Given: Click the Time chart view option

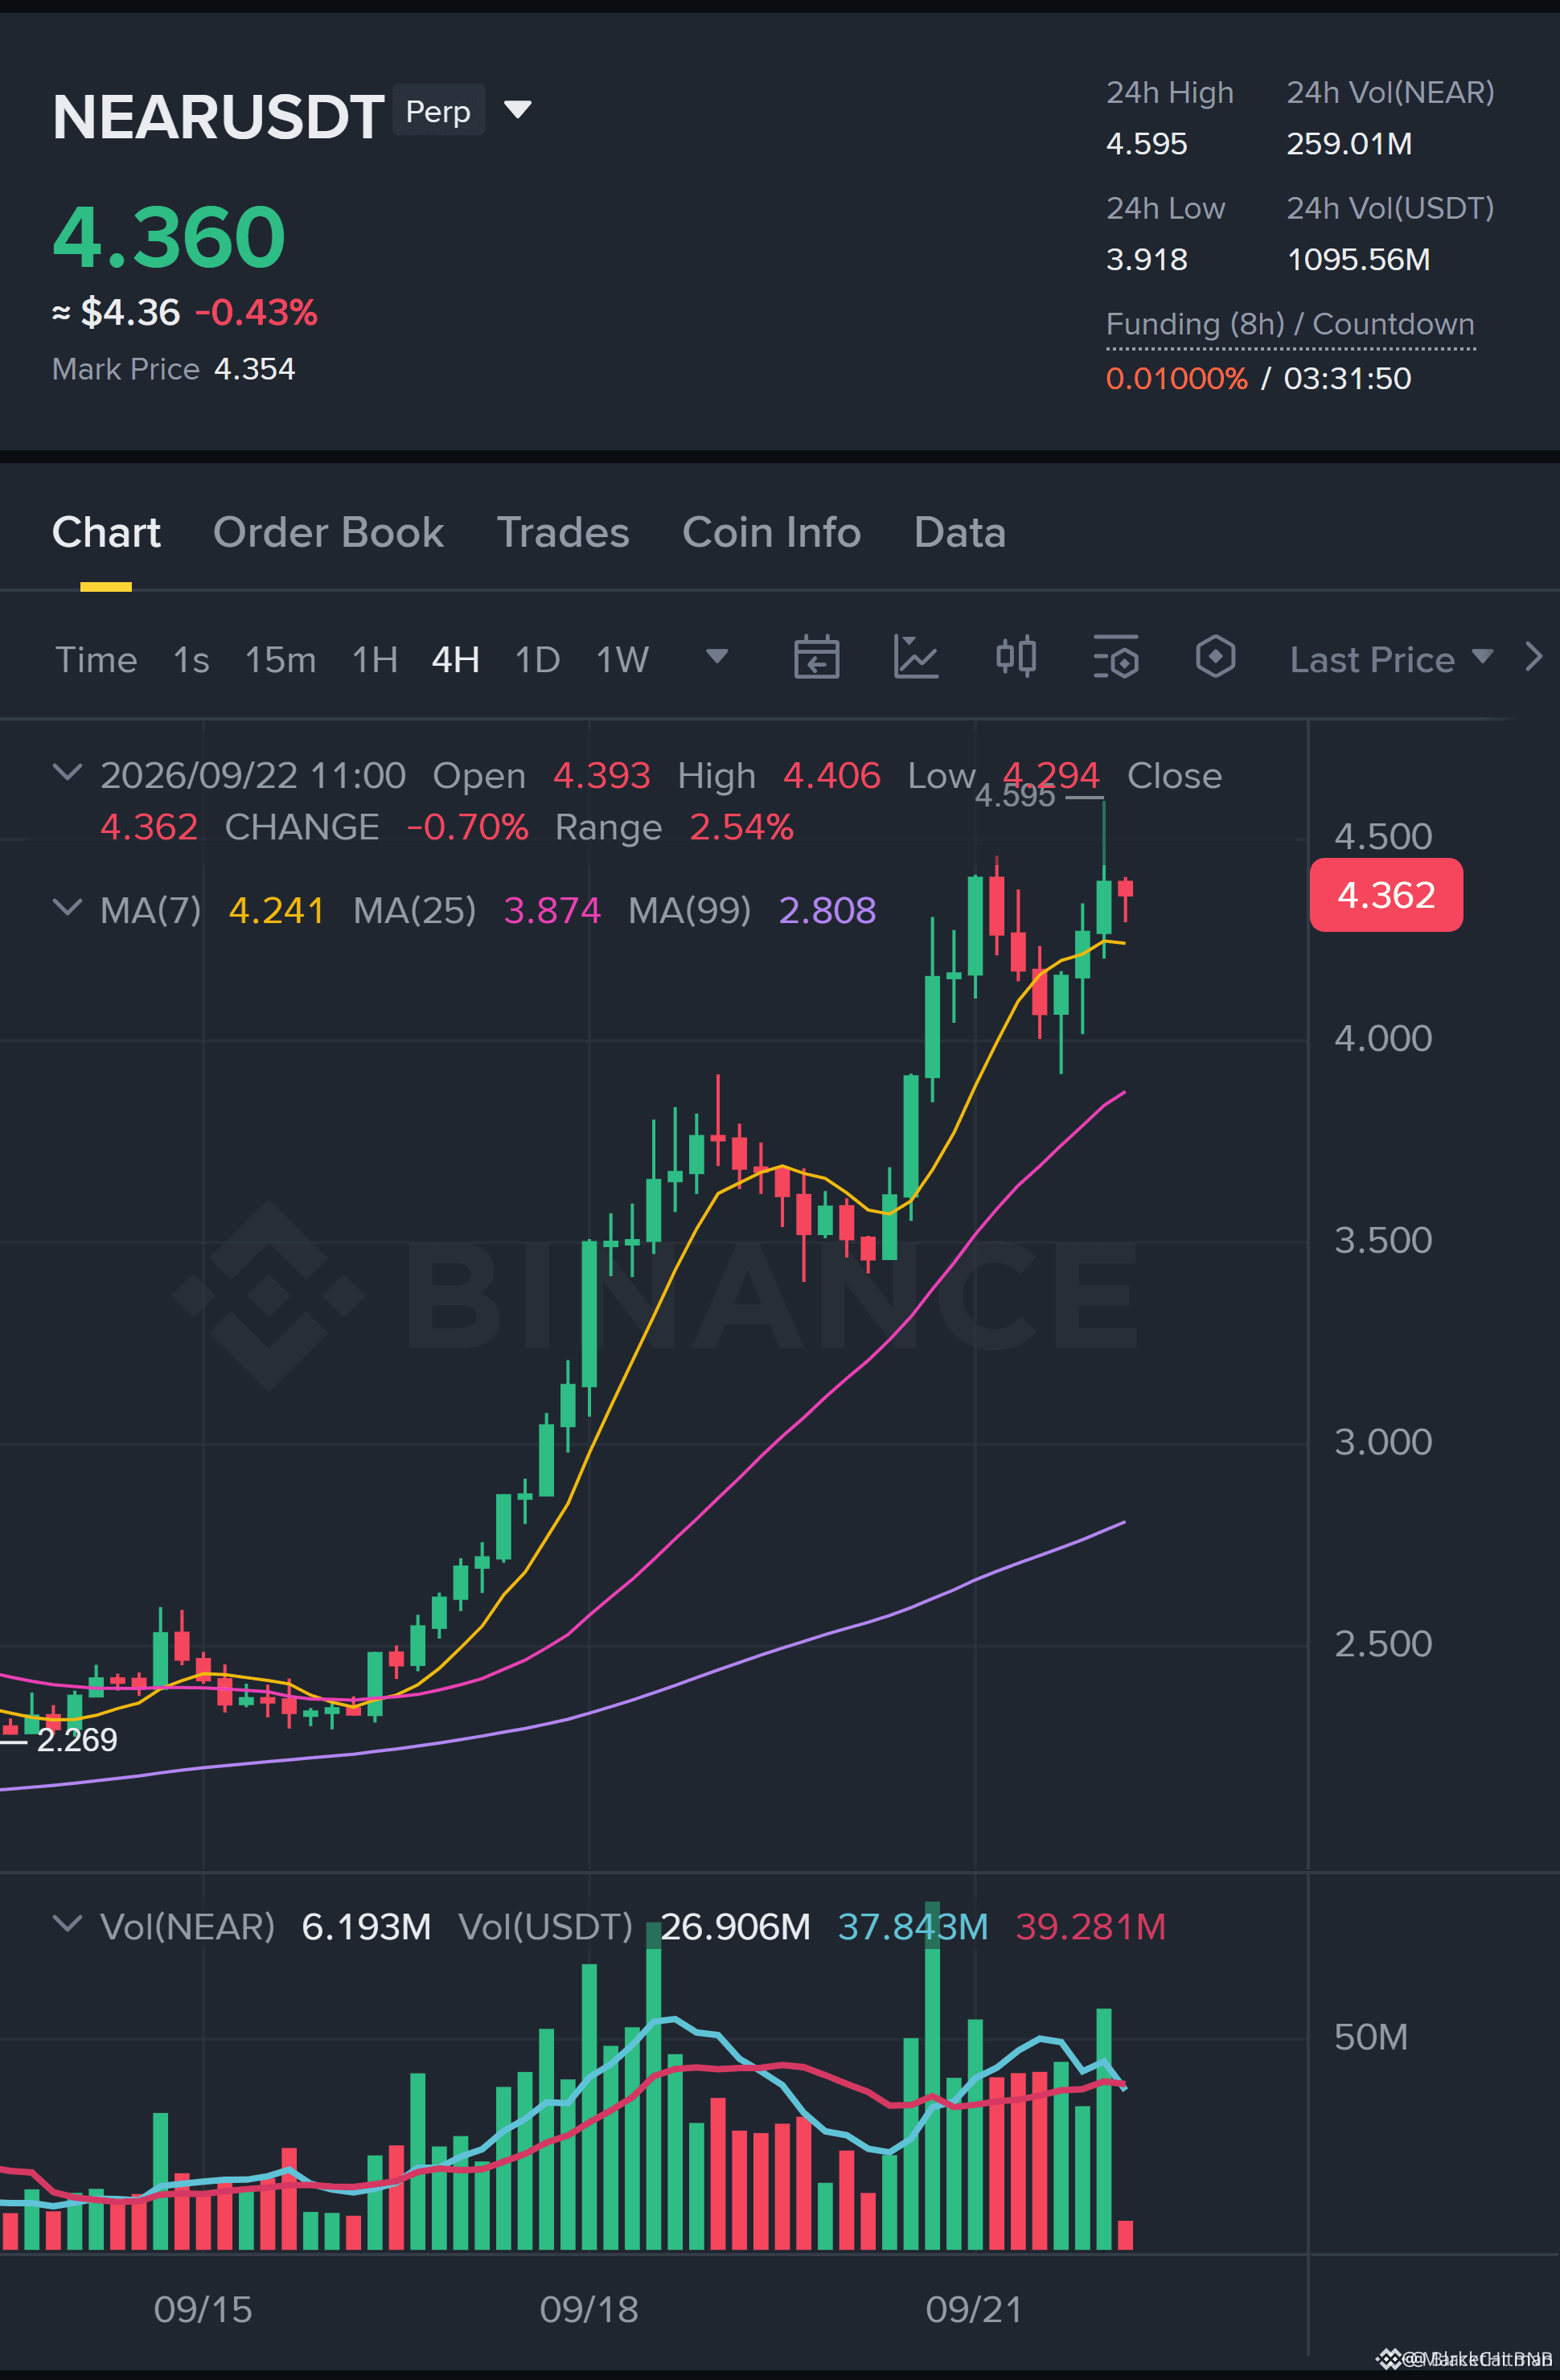Looking at the screenshot, I should 96,660.
